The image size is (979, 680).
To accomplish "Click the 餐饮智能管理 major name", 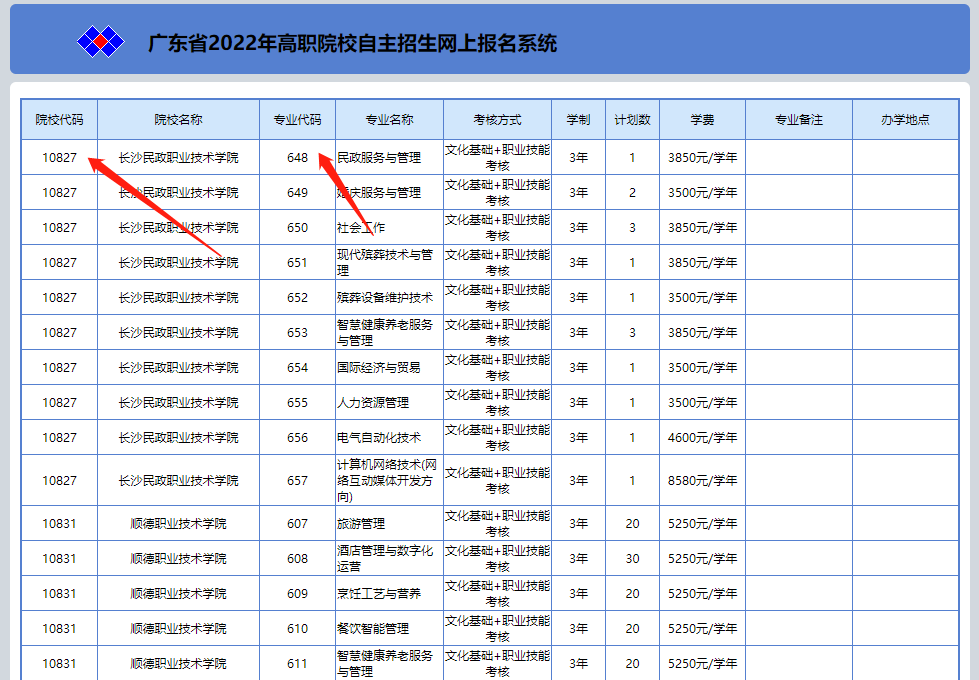I will (x=373, y=628).
